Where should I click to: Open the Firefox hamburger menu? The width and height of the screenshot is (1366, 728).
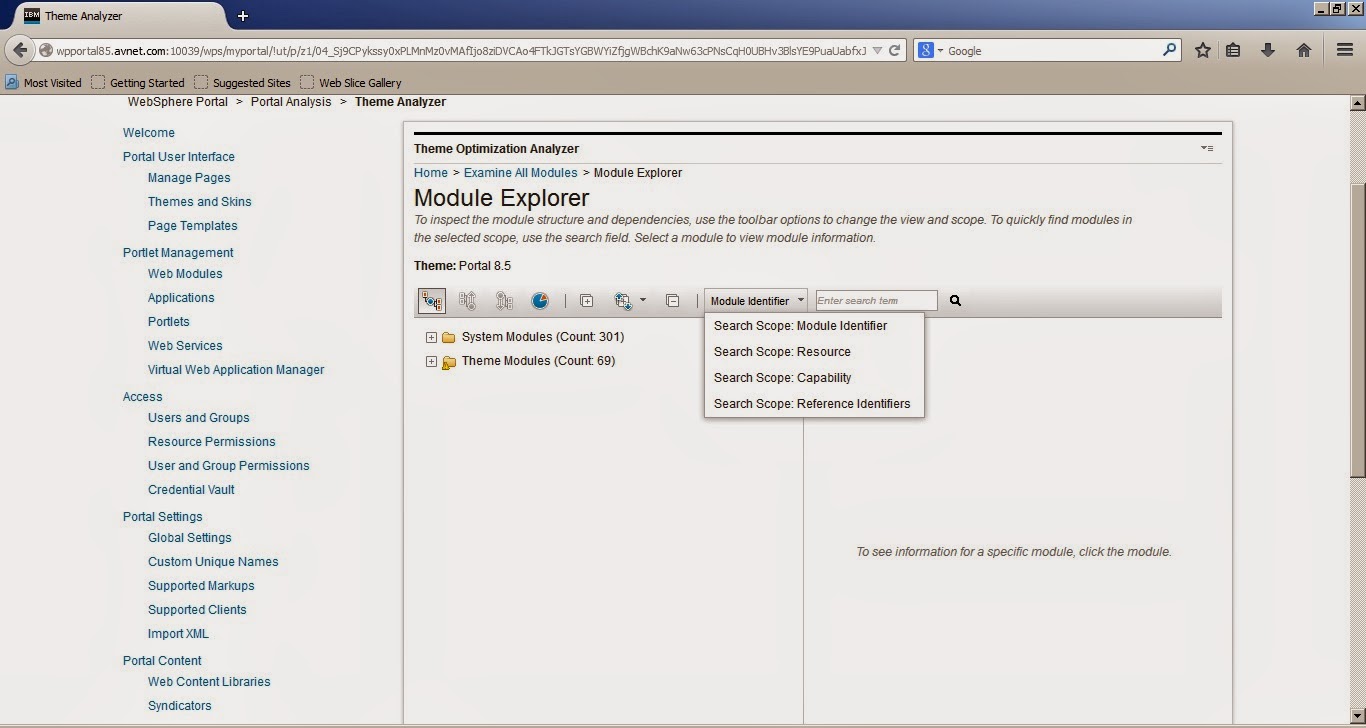click(x=1346, y=50)
